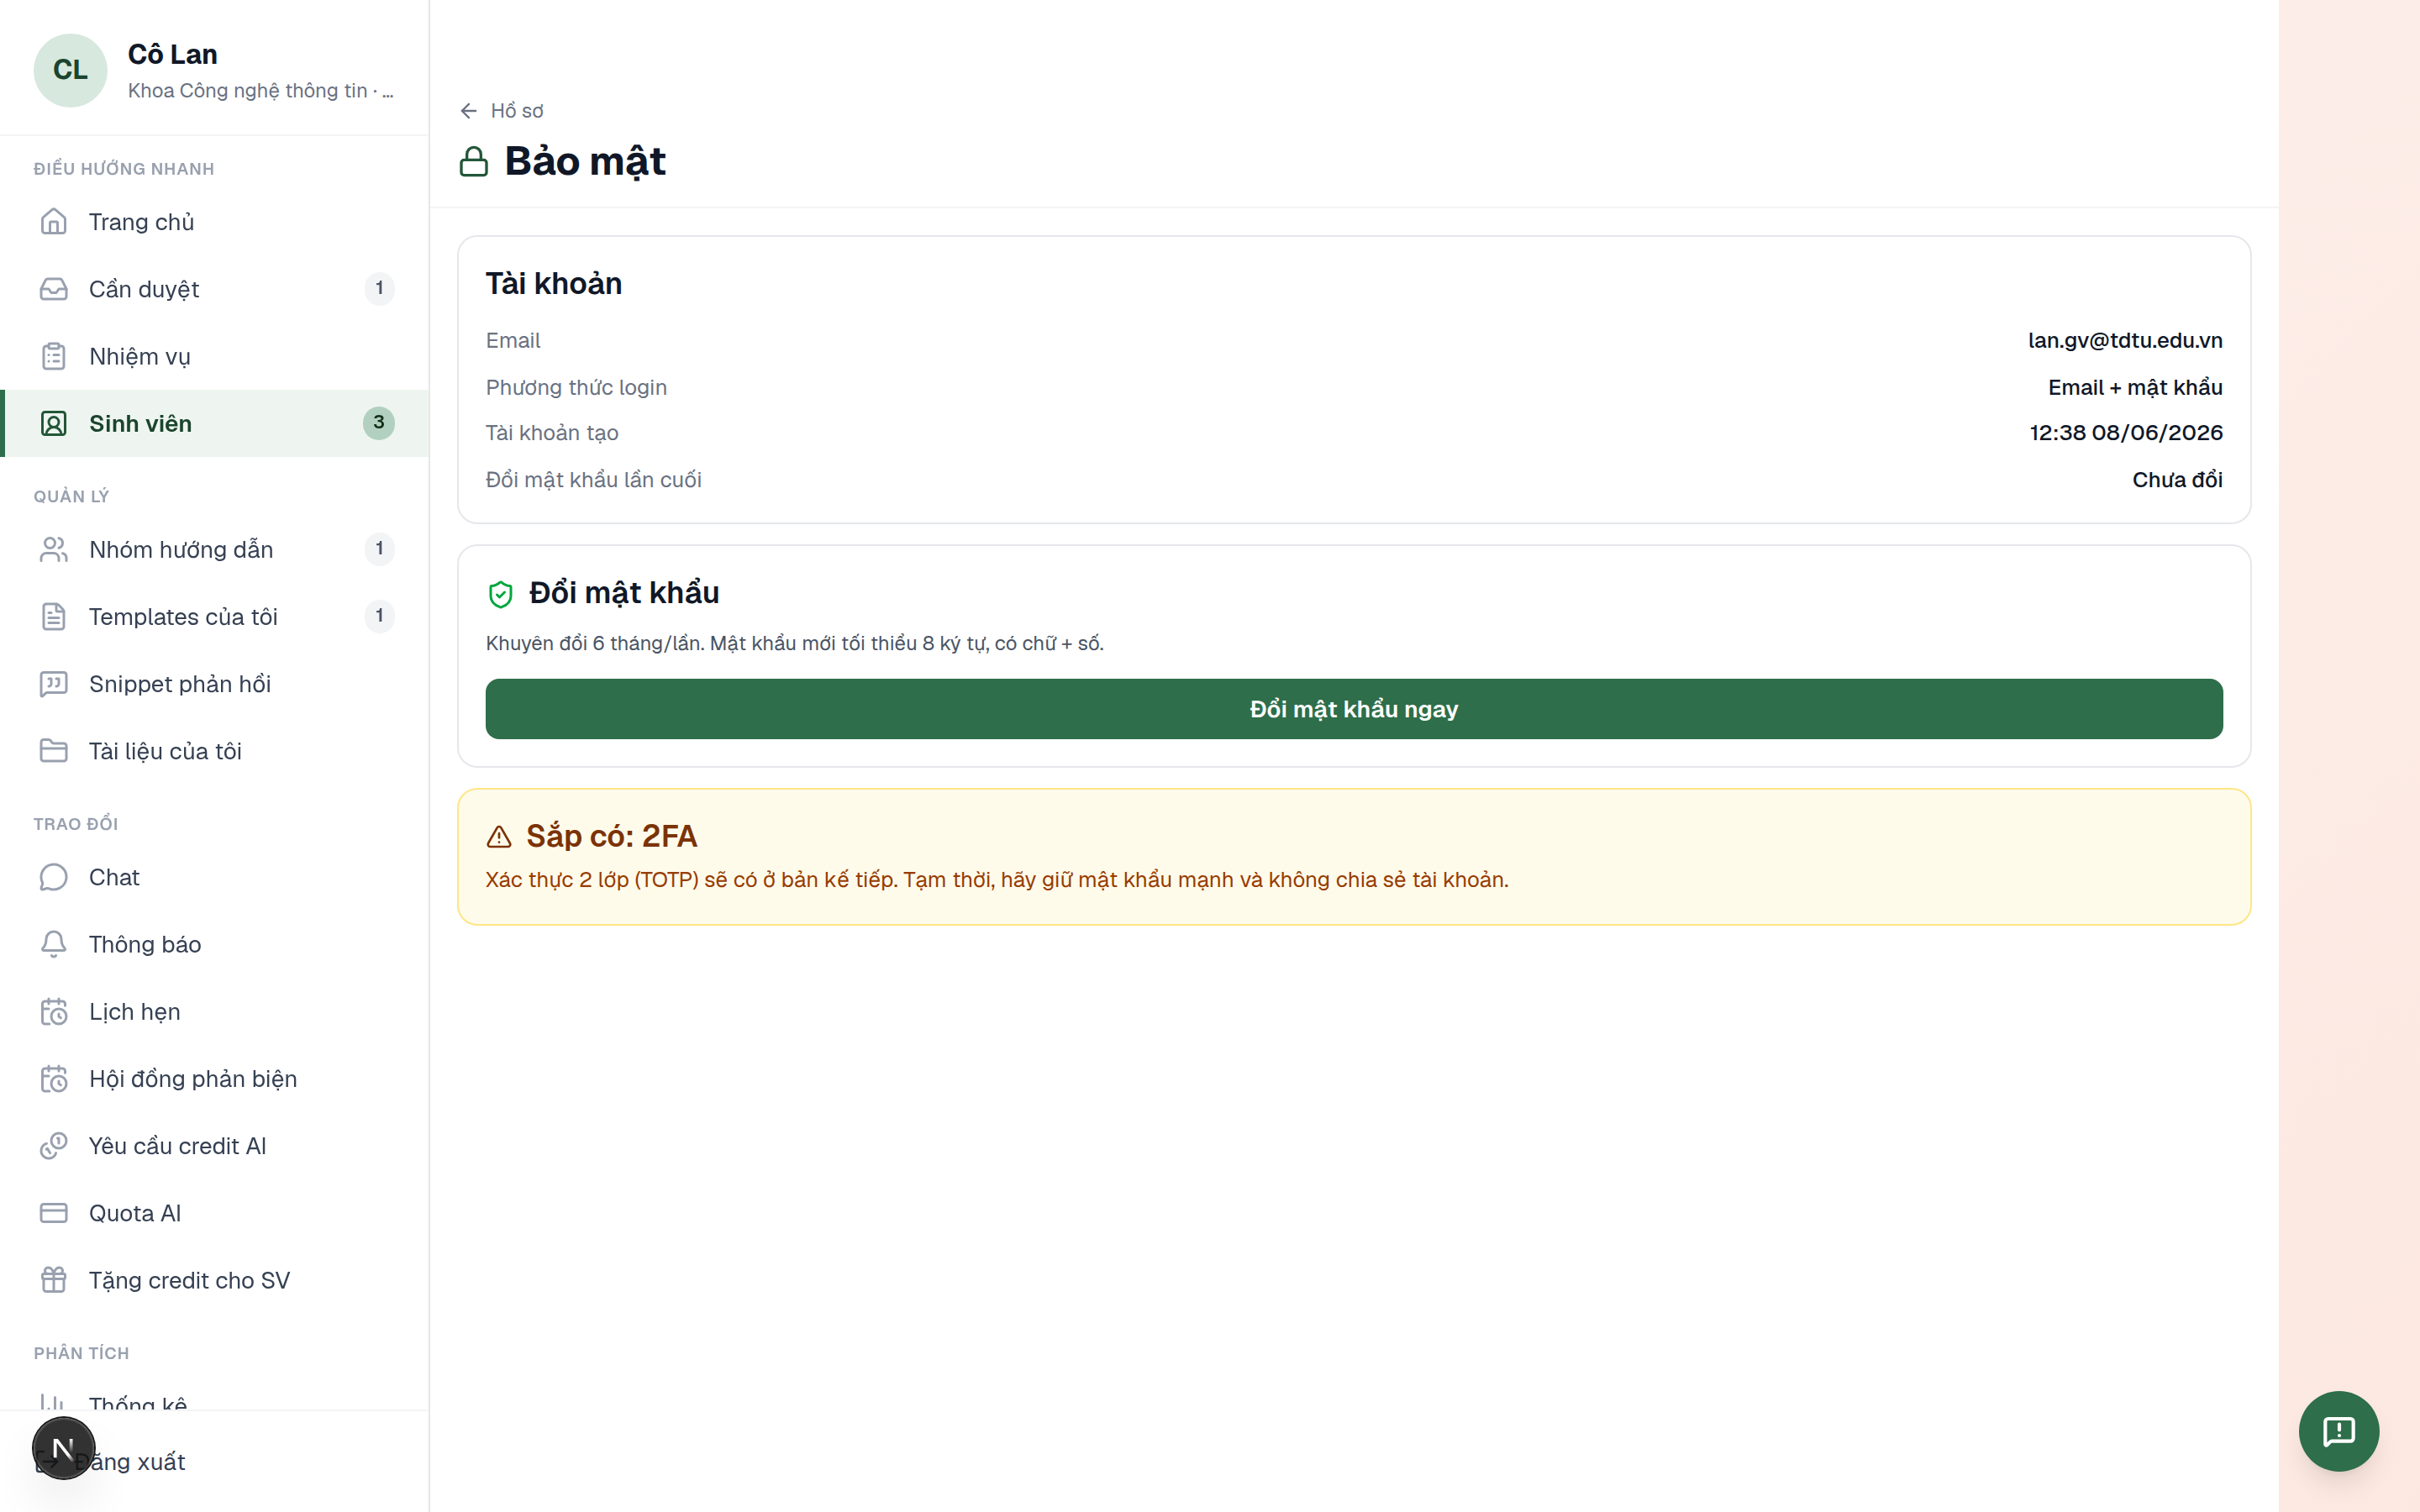Click the badge 3 on Sinh viên
Screen dimensions: 2420x1512
point(379,423)
